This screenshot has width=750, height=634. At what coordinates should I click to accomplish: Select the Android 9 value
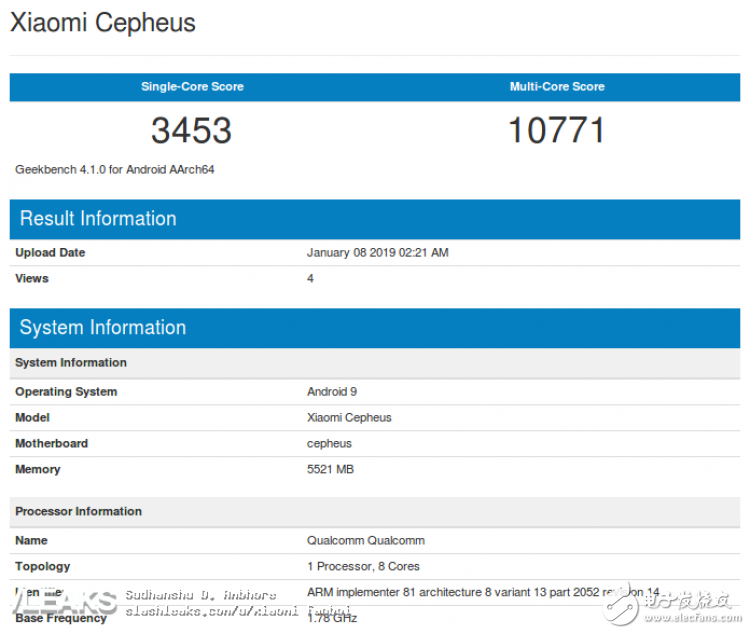click(332, 392)
